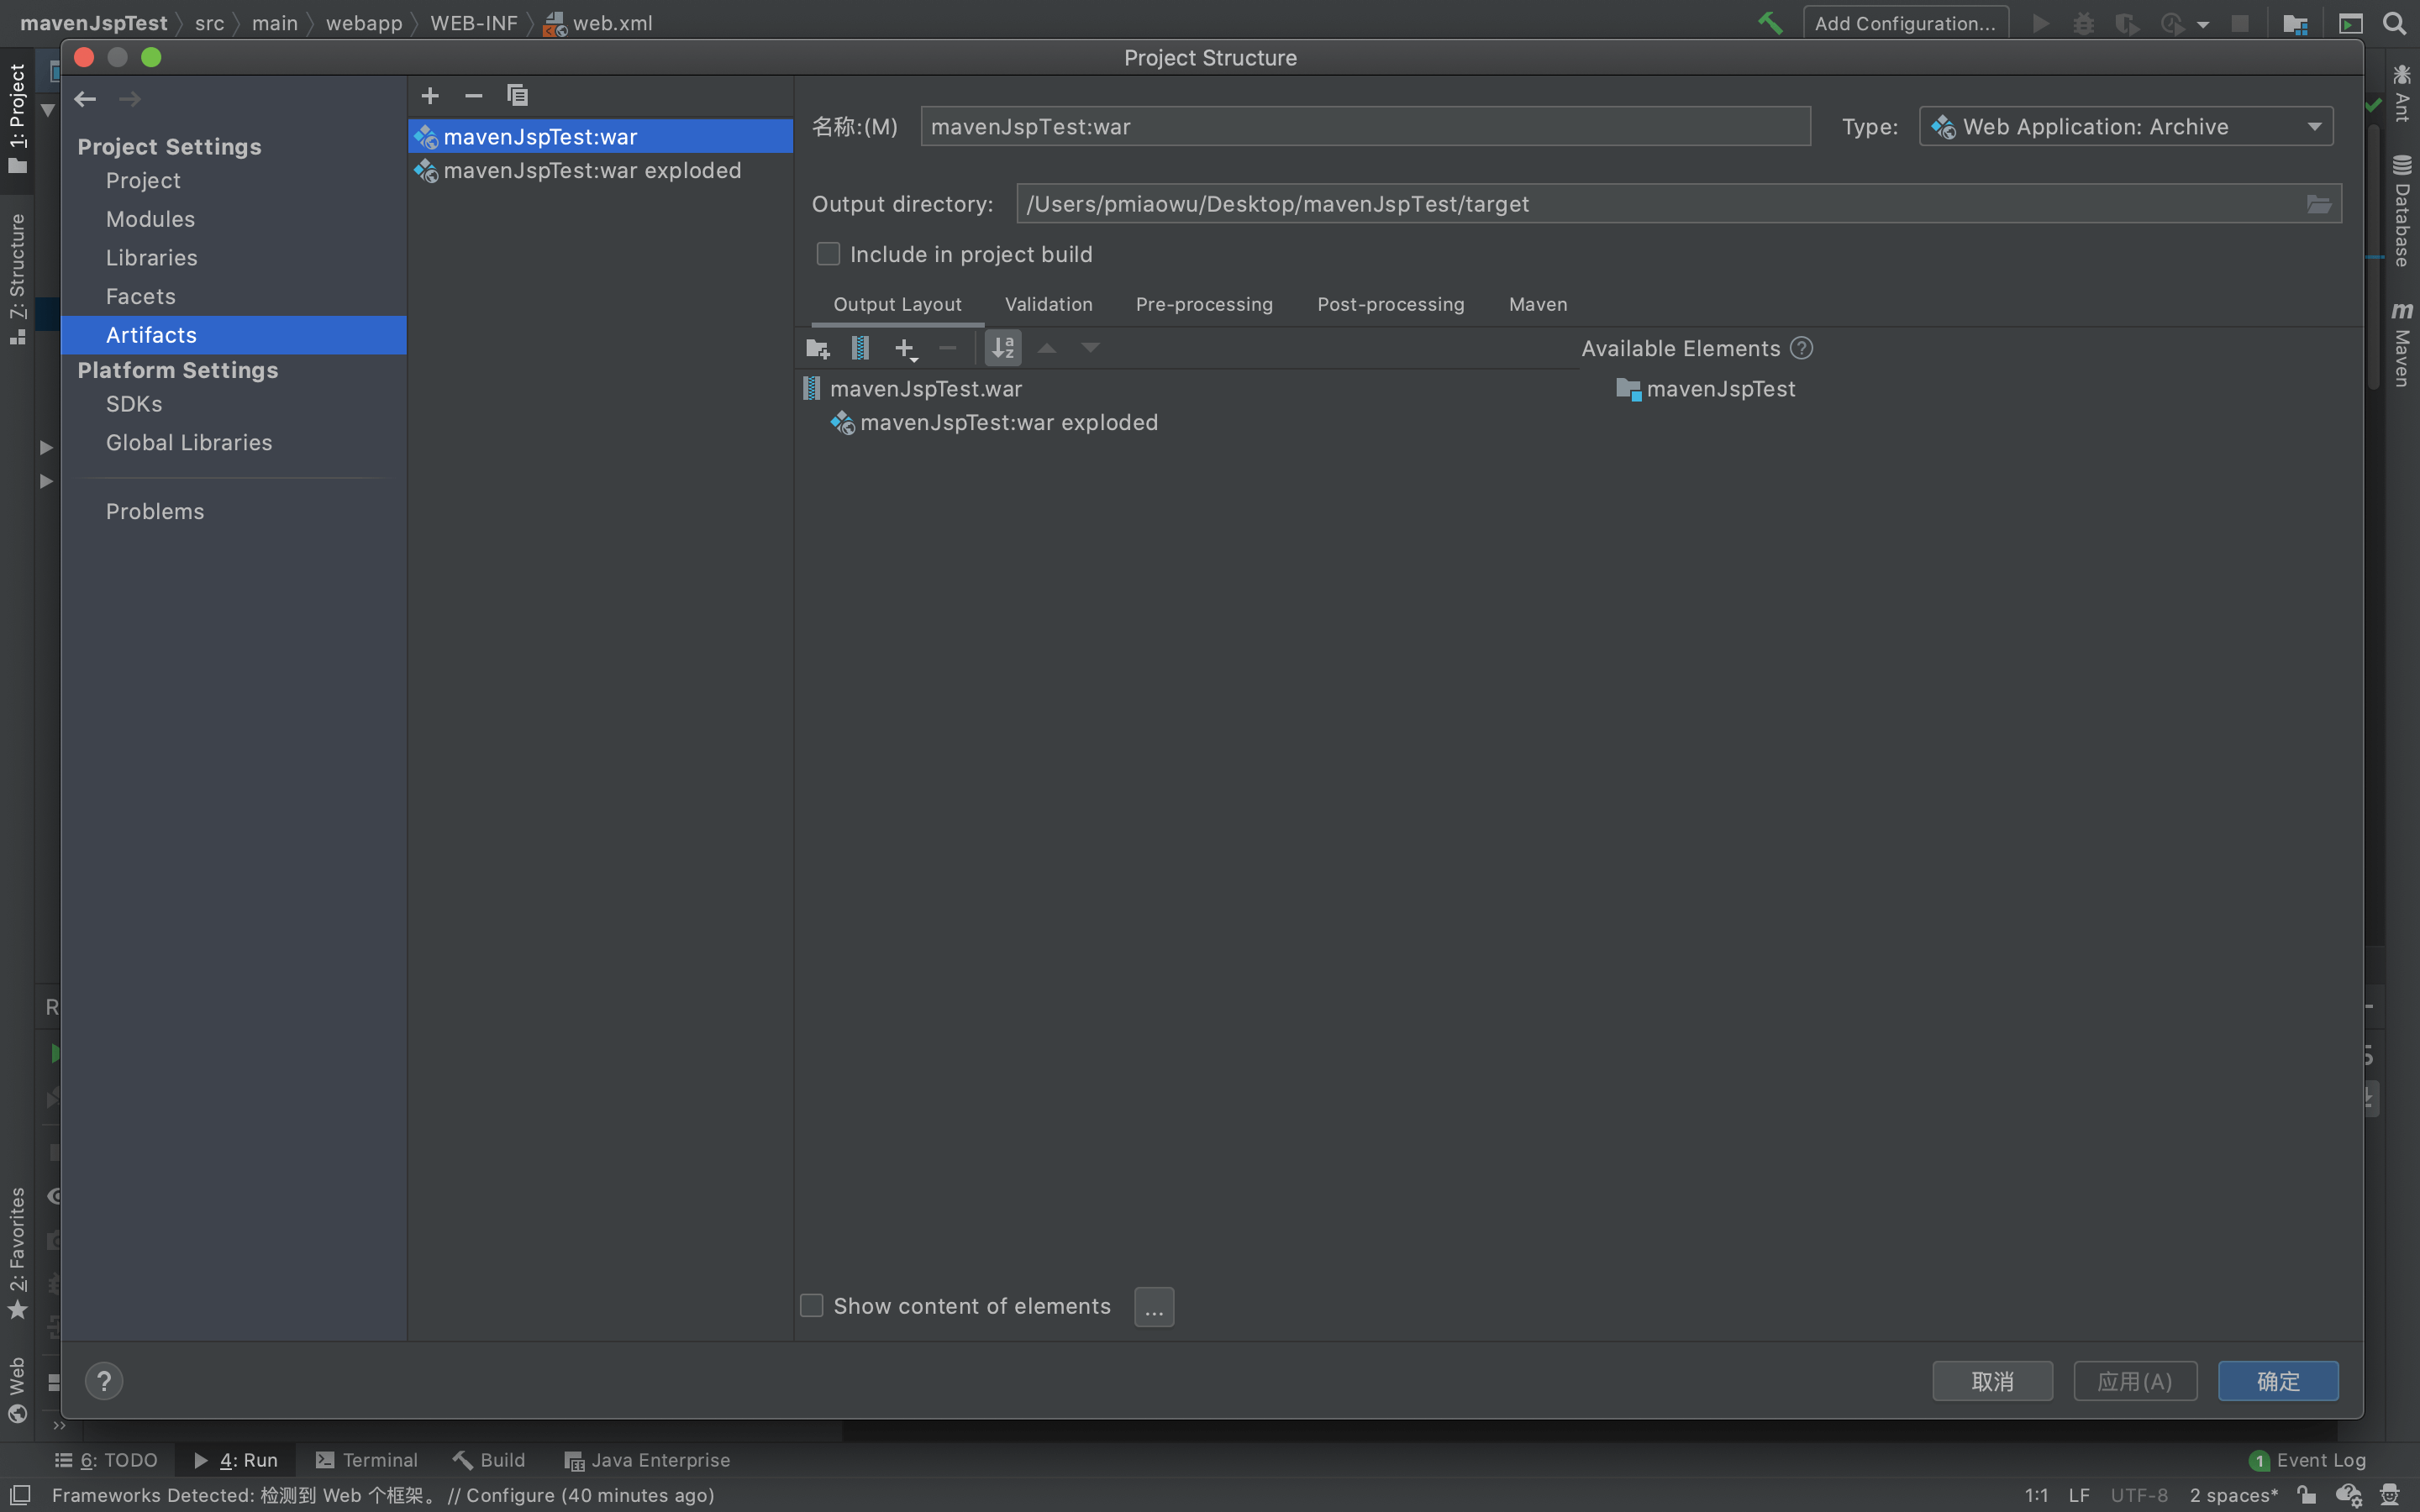Move element up arrow
The height and width of the screenshot is (1512, 2420).
1047,348
